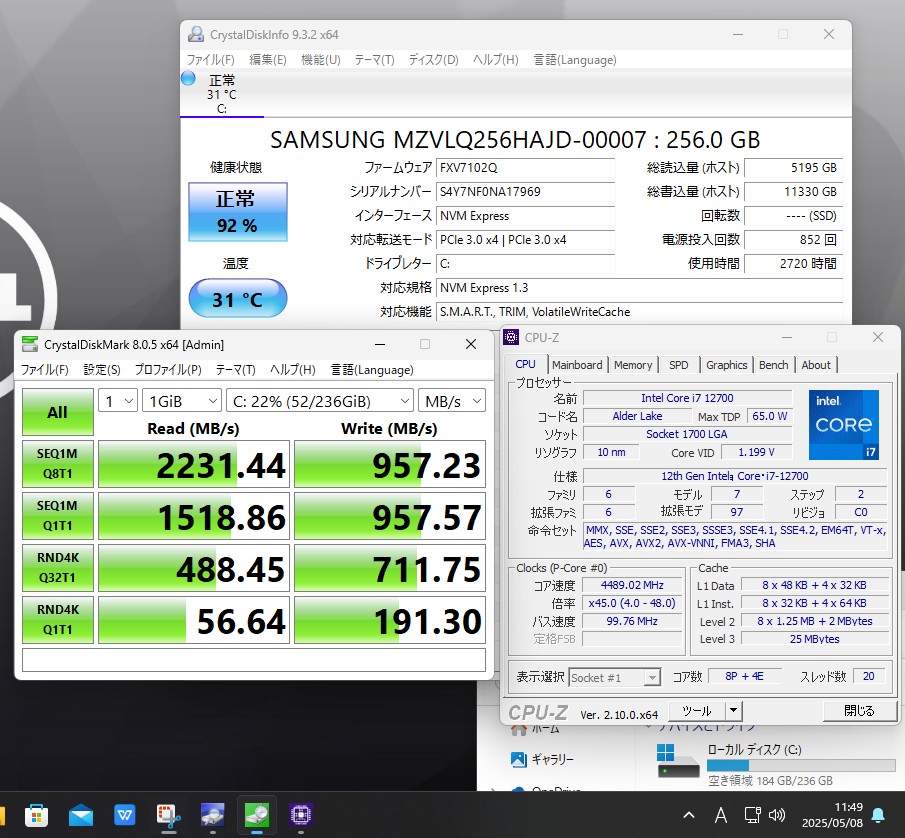905x838 pixels.
Task: Open the Help (ヘルプ) menu in CrystalDiskMark
Action: [293, 369]
